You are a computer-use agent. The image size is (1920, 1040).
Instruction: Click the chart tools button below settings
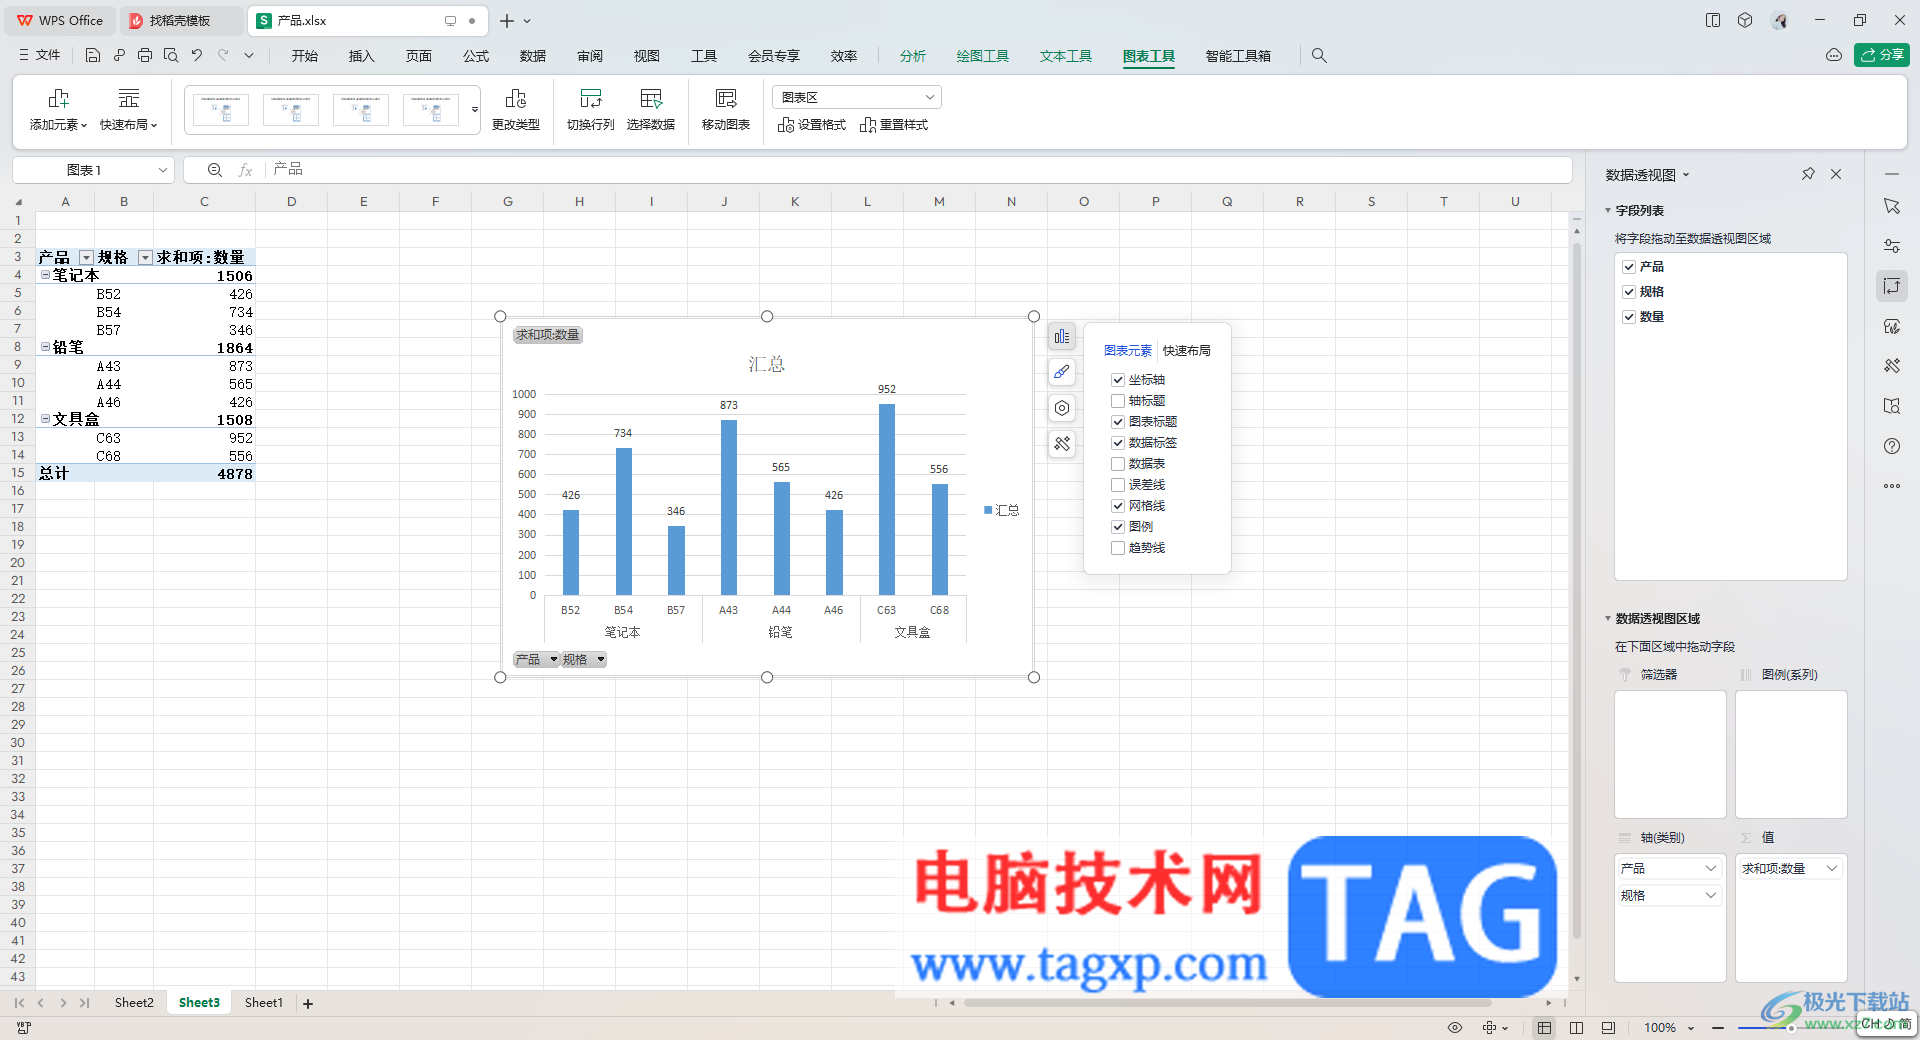(x=1062, y=444)
